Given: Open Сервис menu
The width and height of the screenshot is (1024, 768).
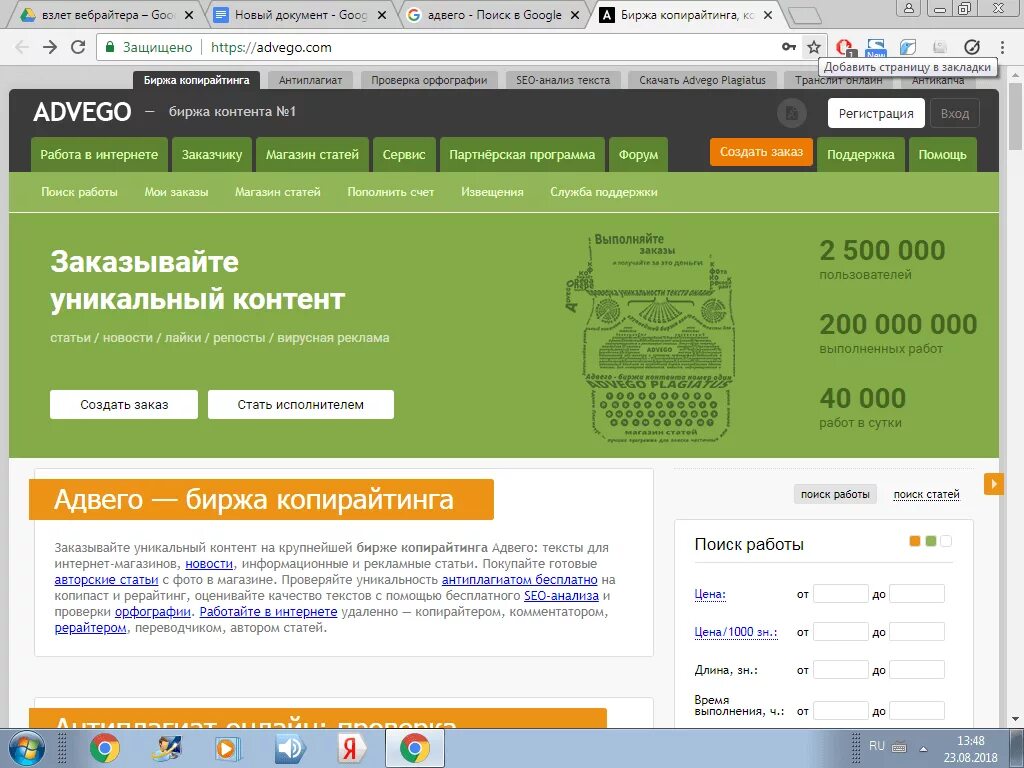Looking at the screenshot, I should pyautogui.click(x=404, y=155).
